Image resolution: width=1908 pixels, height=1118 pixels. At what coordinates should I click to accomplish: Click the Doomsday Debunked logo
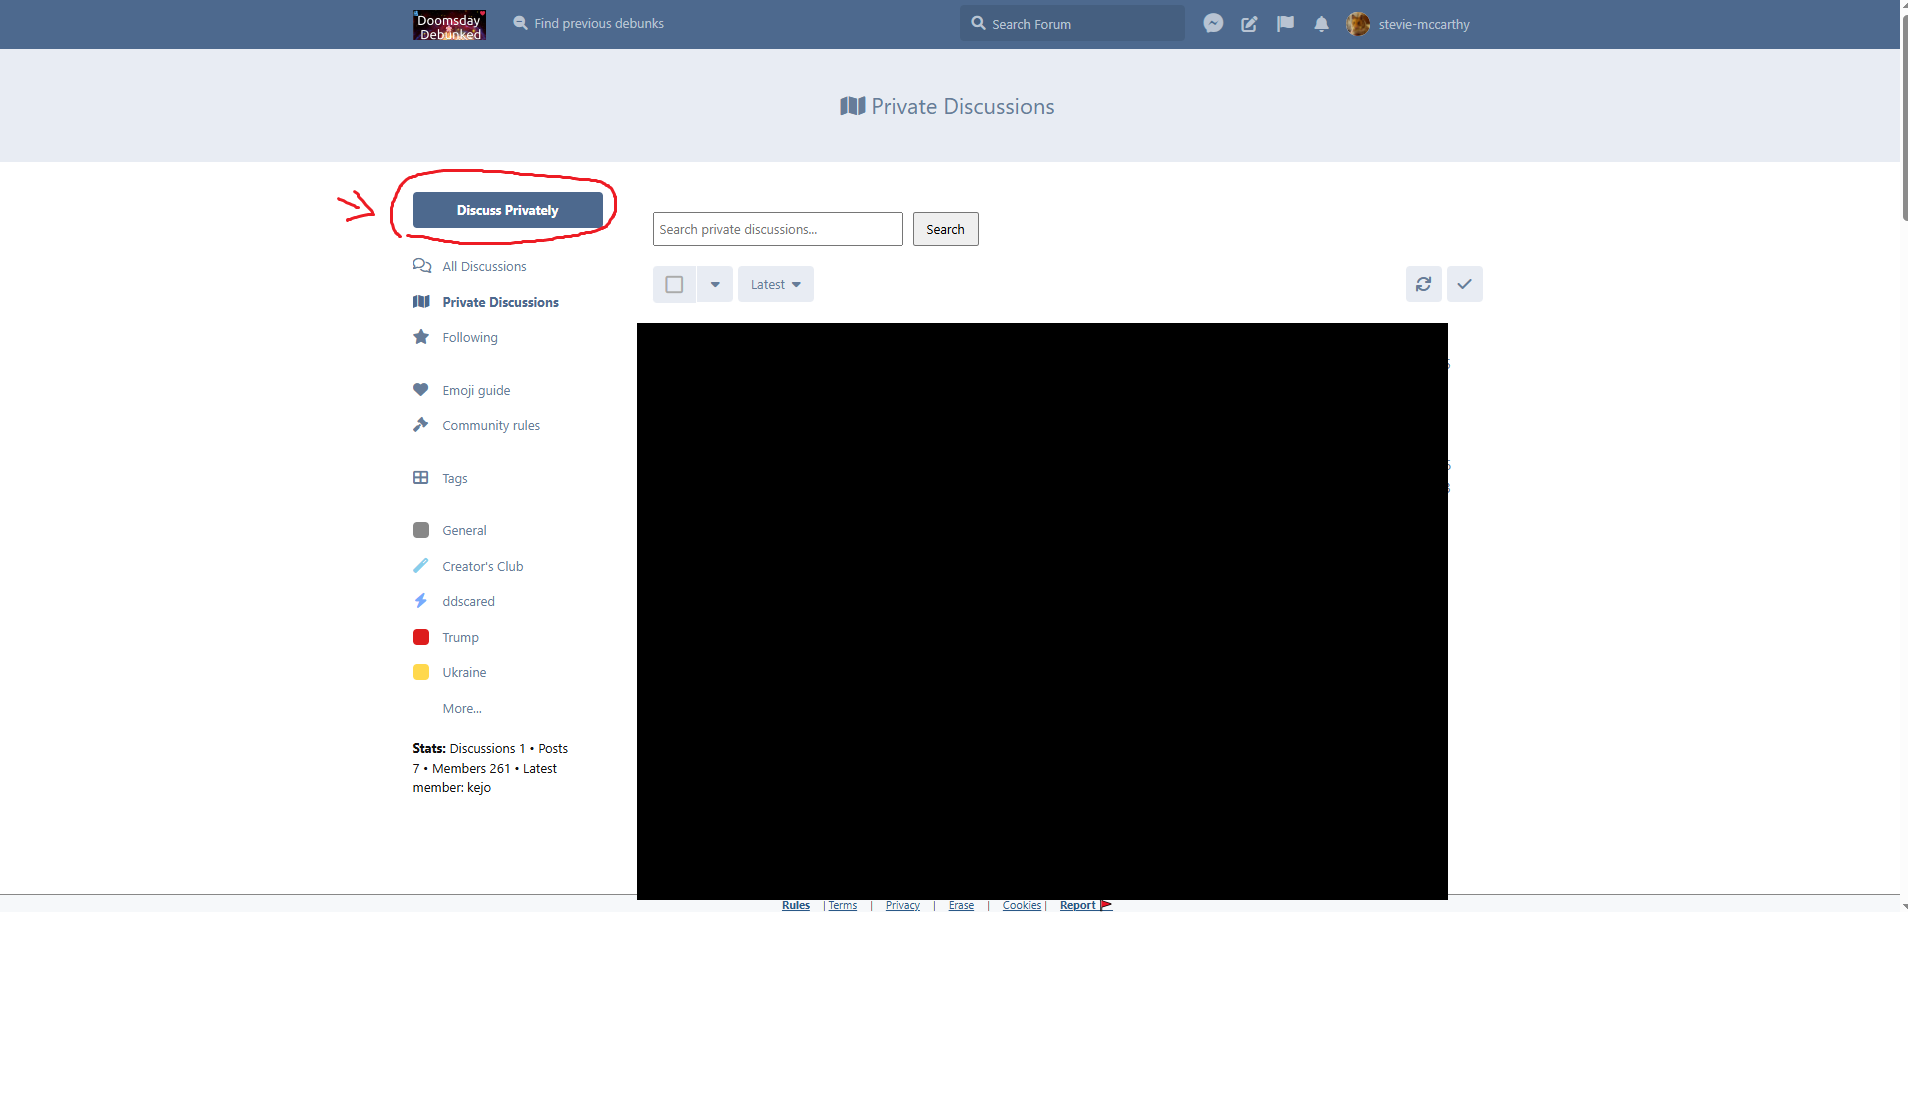point(449,25)
